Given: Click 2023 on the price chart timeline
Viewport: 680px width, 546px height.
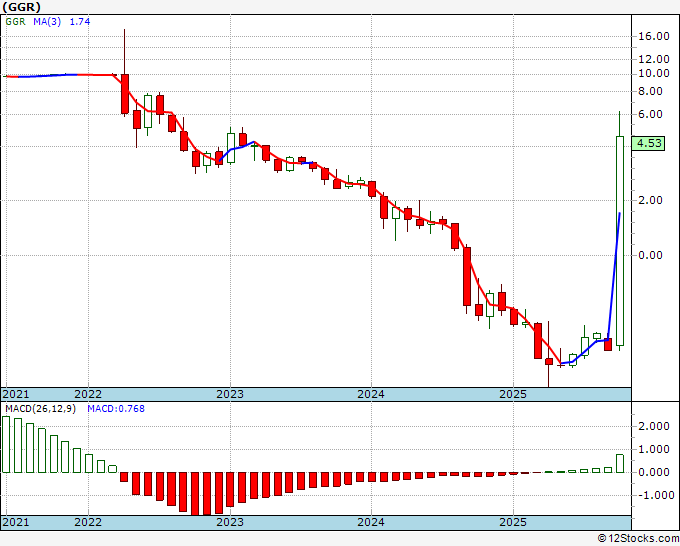Looking at the screenshot, I should pos(230,394).
